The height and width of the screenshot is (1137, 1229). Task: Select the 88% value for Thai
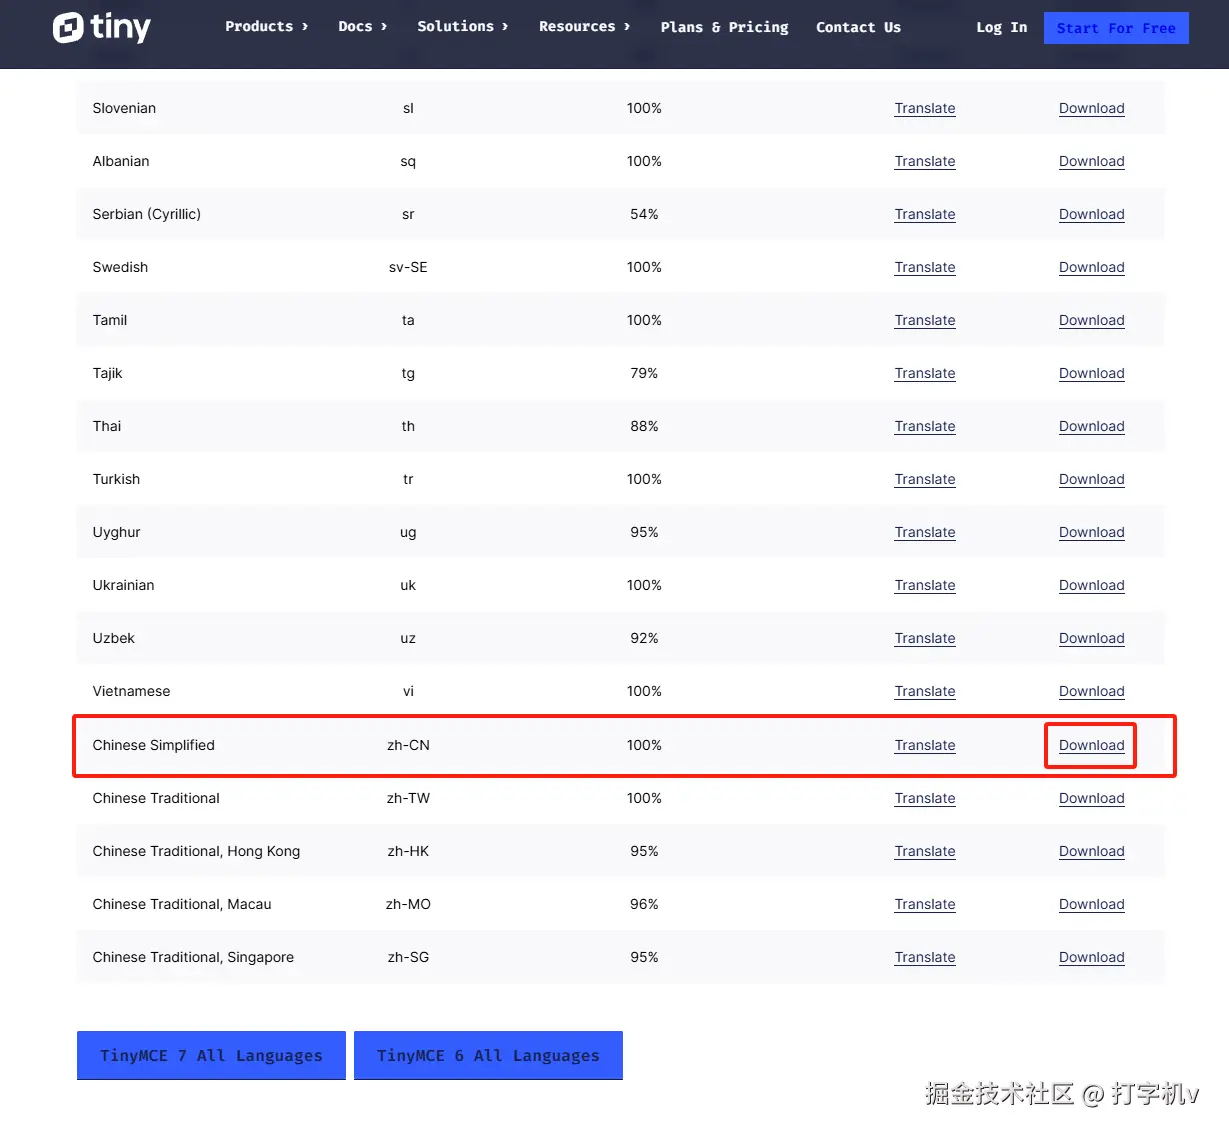(644, 426)
